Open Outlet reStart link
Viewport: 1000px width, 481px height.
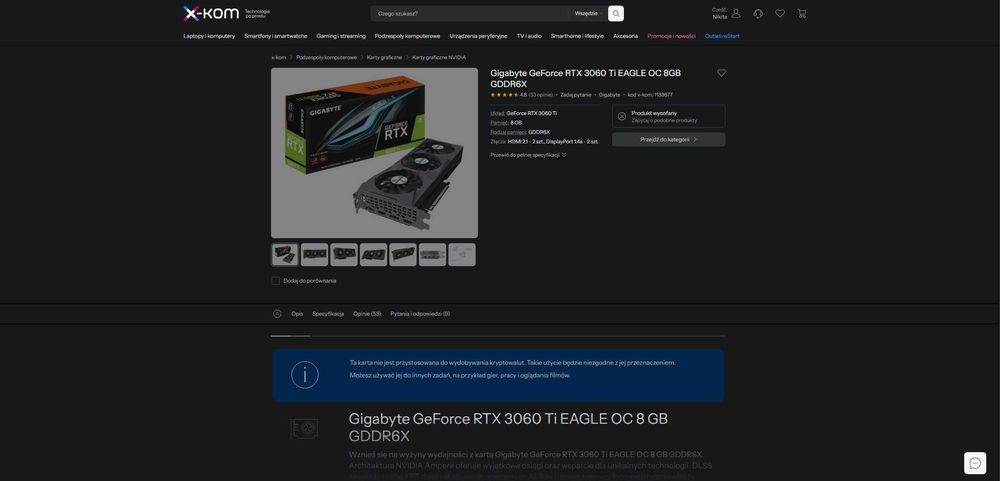(x=722, y=36)
